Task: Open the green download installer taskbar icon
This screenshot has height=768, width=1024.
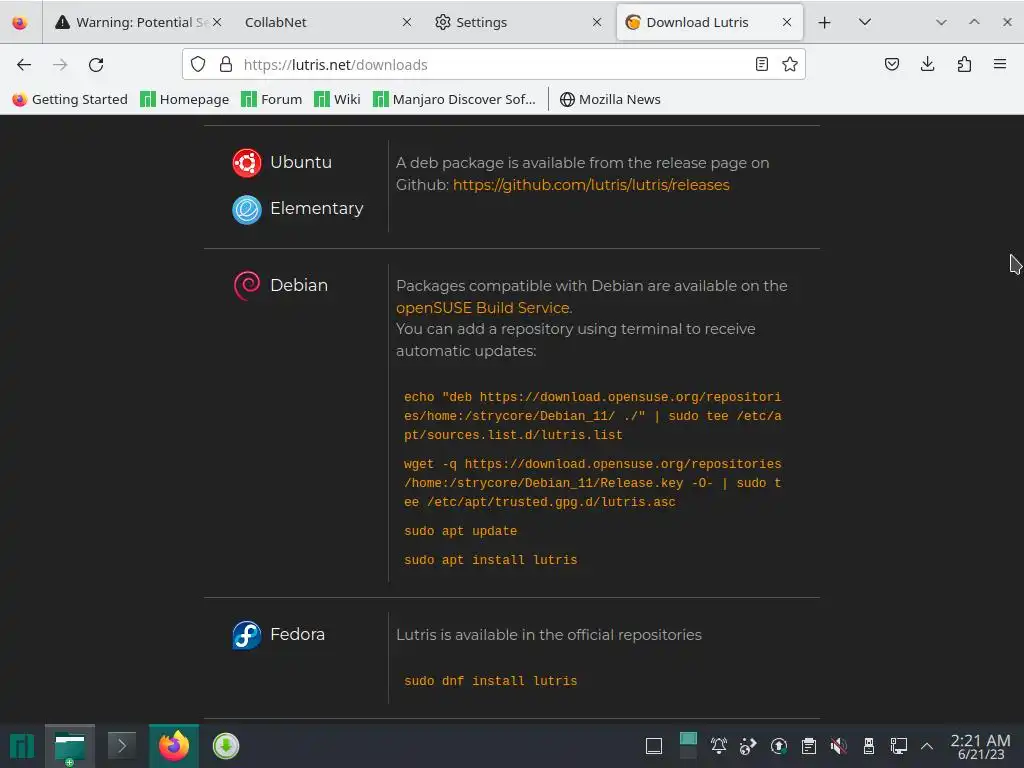Action: pos(226,746)
